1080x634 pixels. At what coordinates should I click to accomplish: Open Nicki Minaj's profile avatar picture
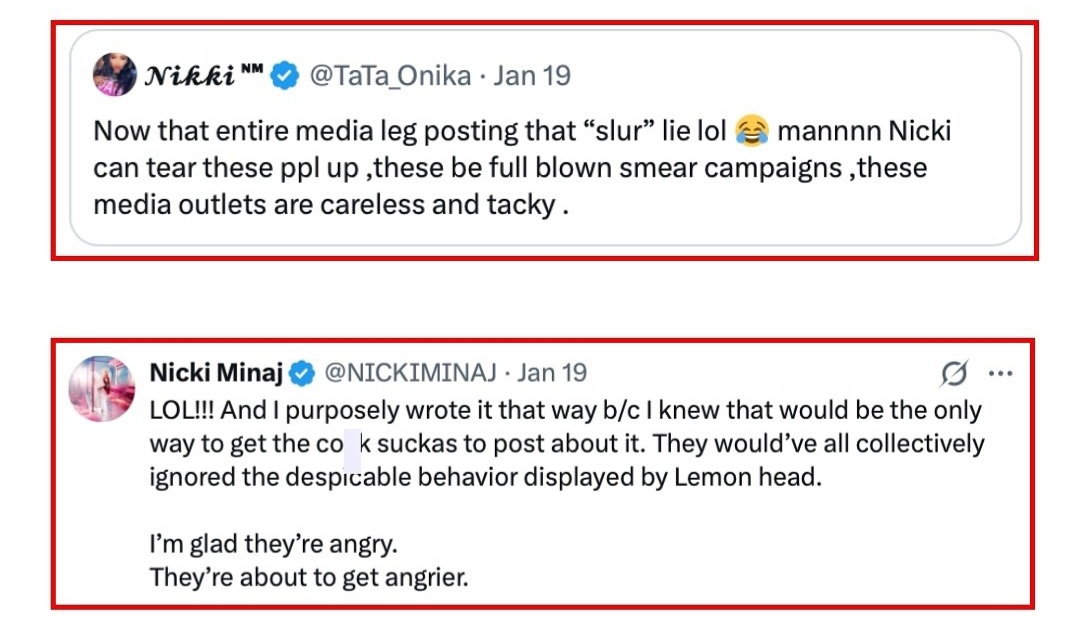(x=102, y=387)
